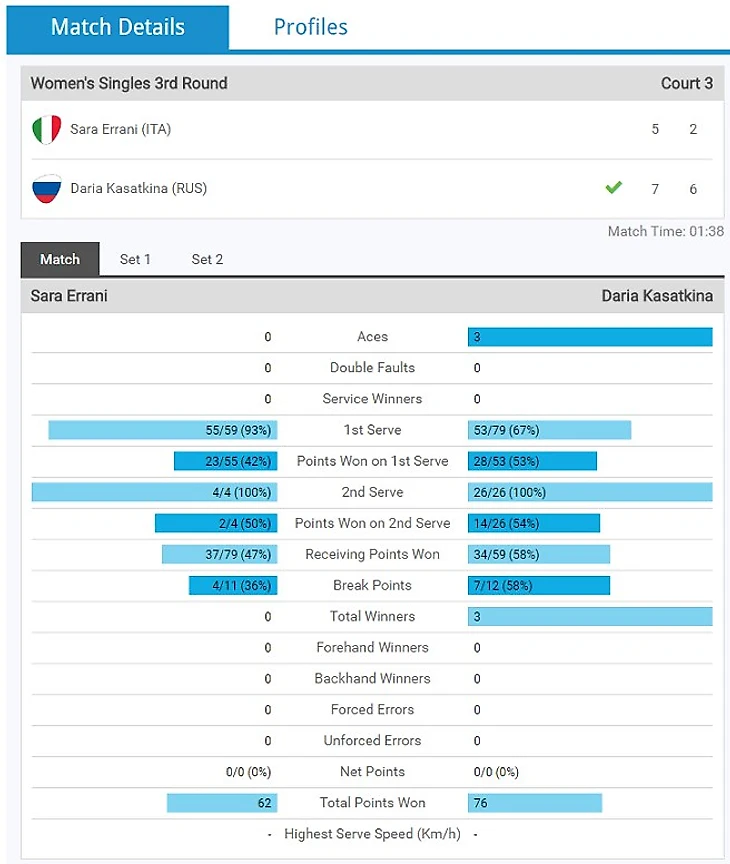Click the Russian flag icon

[x=46, y=189]
